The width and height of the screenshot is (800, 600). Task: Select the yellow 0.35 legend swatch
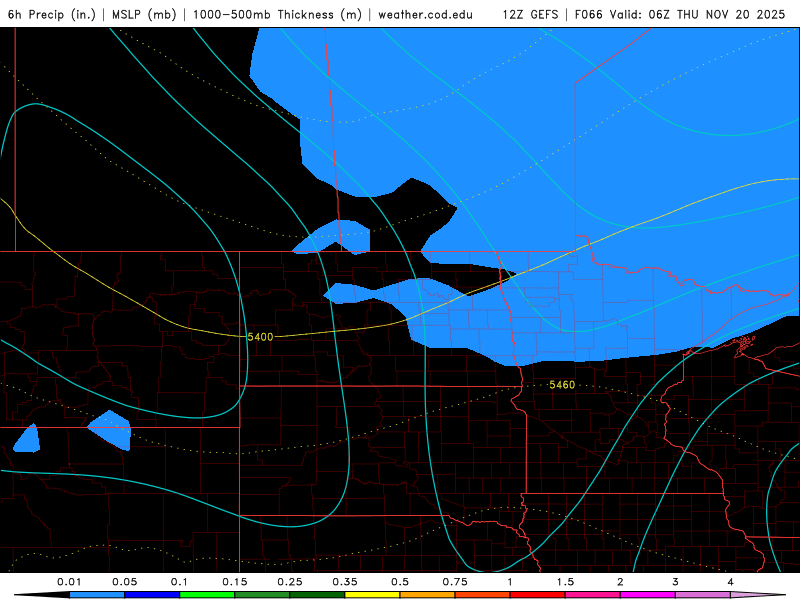pos(372,595)
